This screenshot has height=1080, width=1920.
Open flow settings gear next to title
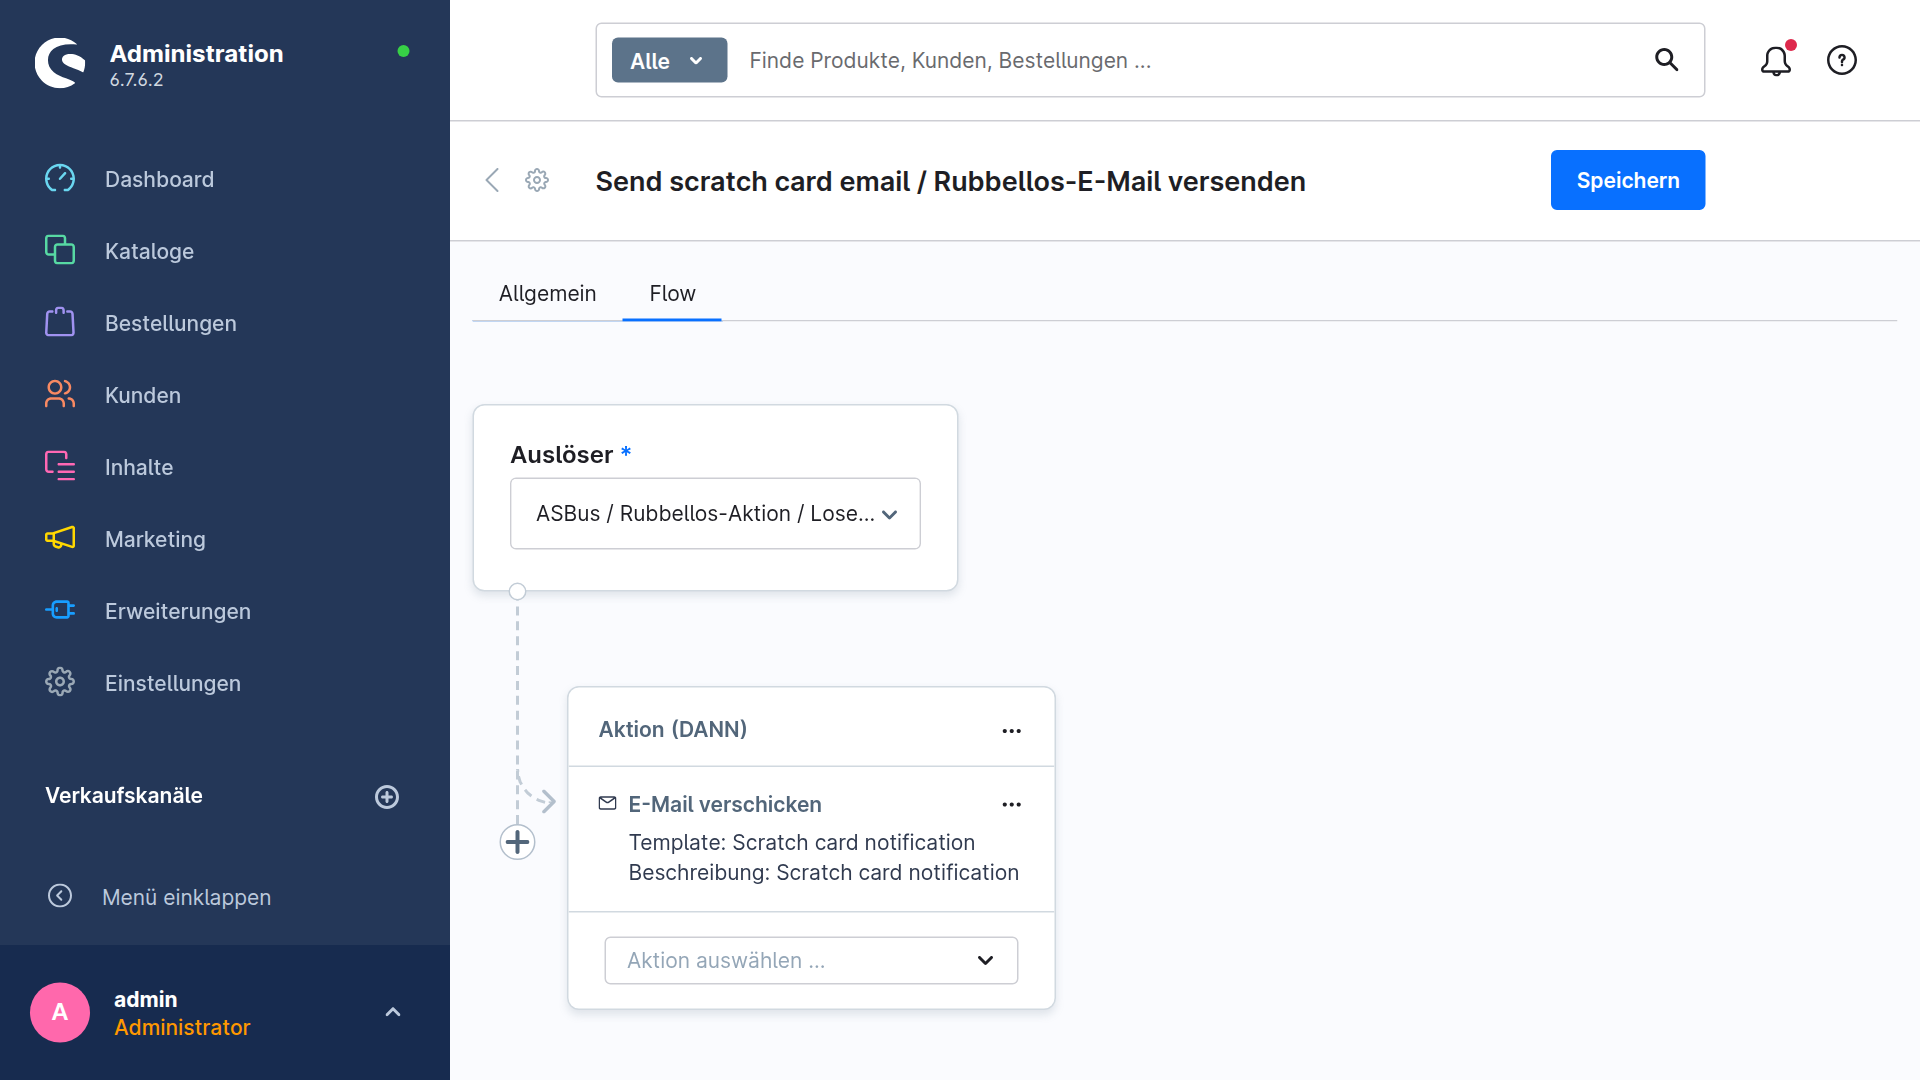tap(537, 180)
